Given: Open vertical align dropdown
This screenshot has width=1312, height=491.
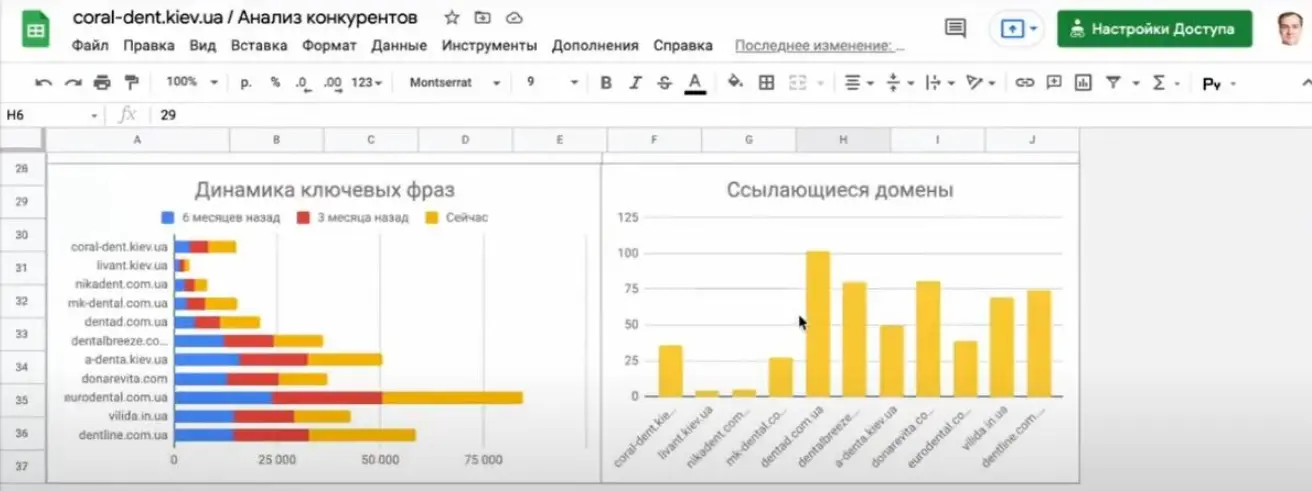Looking at the screenshot, I should 898,83.
